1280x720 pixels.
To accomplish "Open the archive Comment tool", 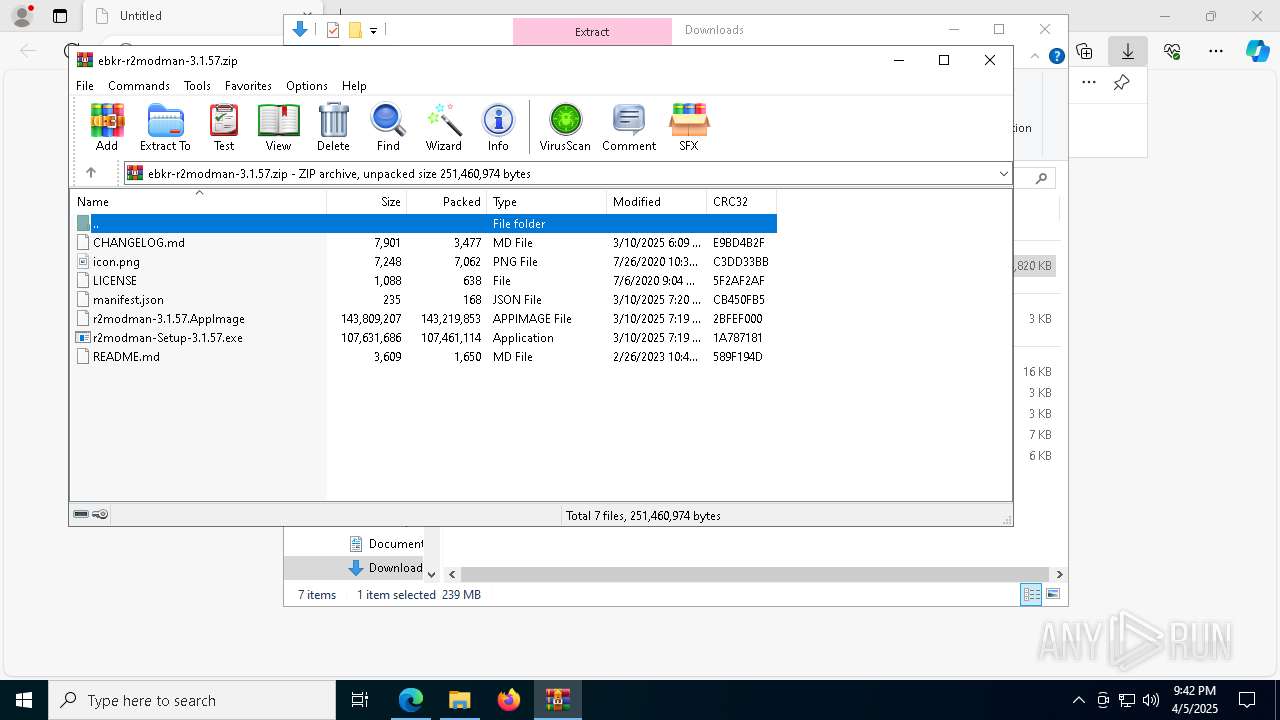I will click(x=629, y=127).
